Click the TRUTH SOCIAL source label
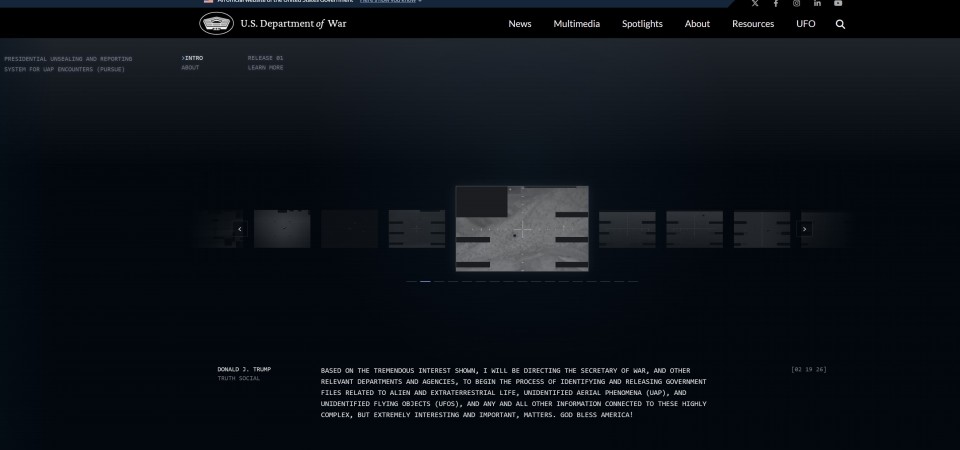The width and height of the screenshot is (960, 450). 239,378
